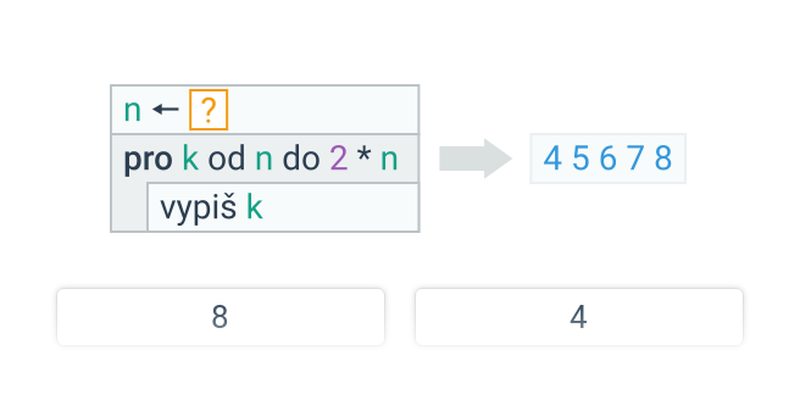The width and height of the screenshot is (800, 400).
Task: Click the gray indent bar beside vypiš
Action: click(130, 207)
